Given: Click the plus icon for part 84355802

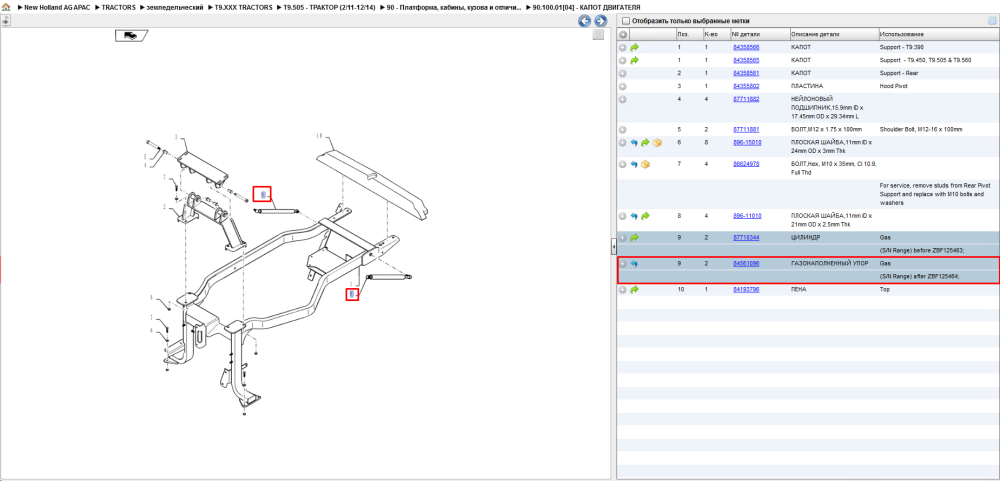Looking at the screenshot, I should coord(623,86).
